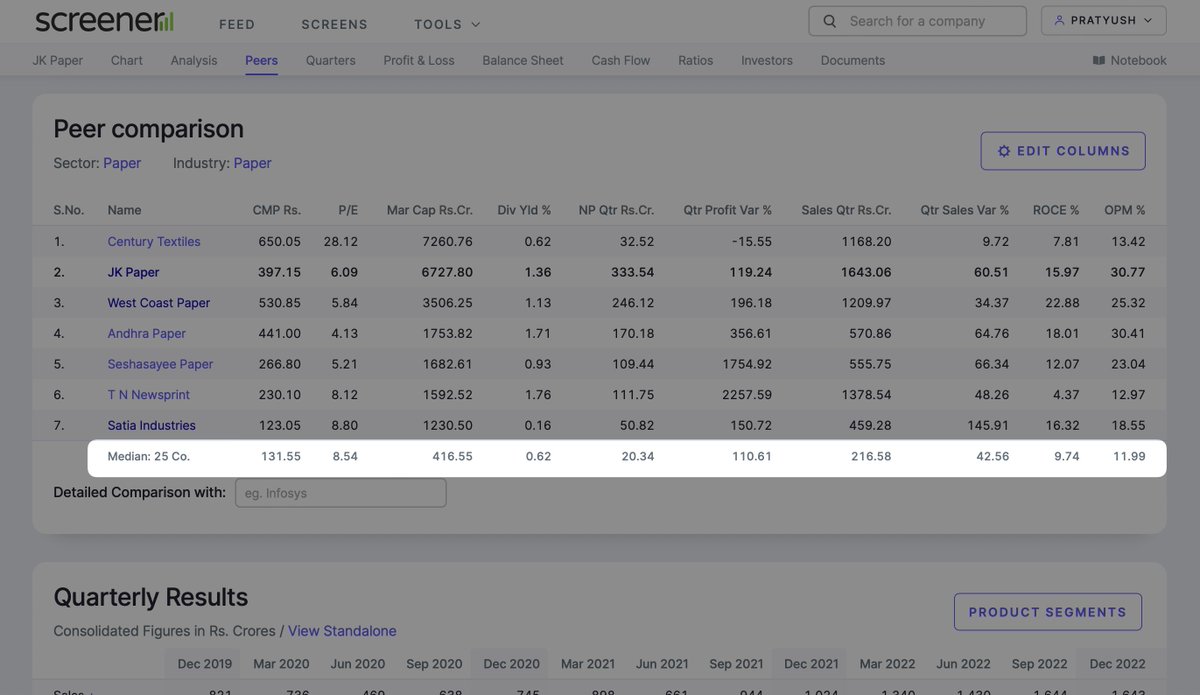Click the gear icon in Edit Columns
The height and width of the screenshot is (695, 1200).
[1004, 151]
